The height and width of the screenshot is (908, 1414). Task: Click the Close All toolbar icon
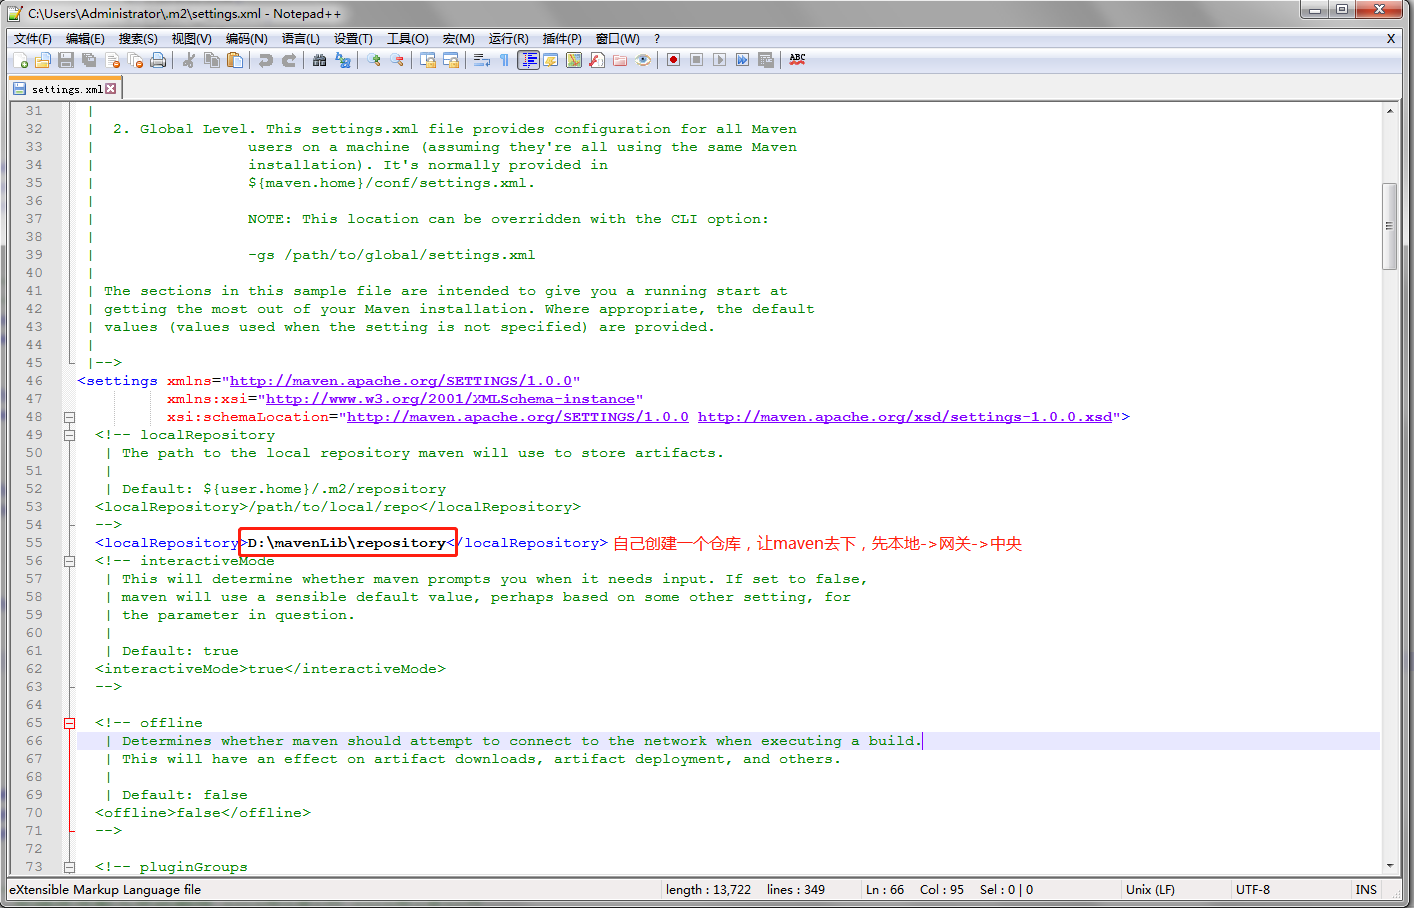point(135,60)
